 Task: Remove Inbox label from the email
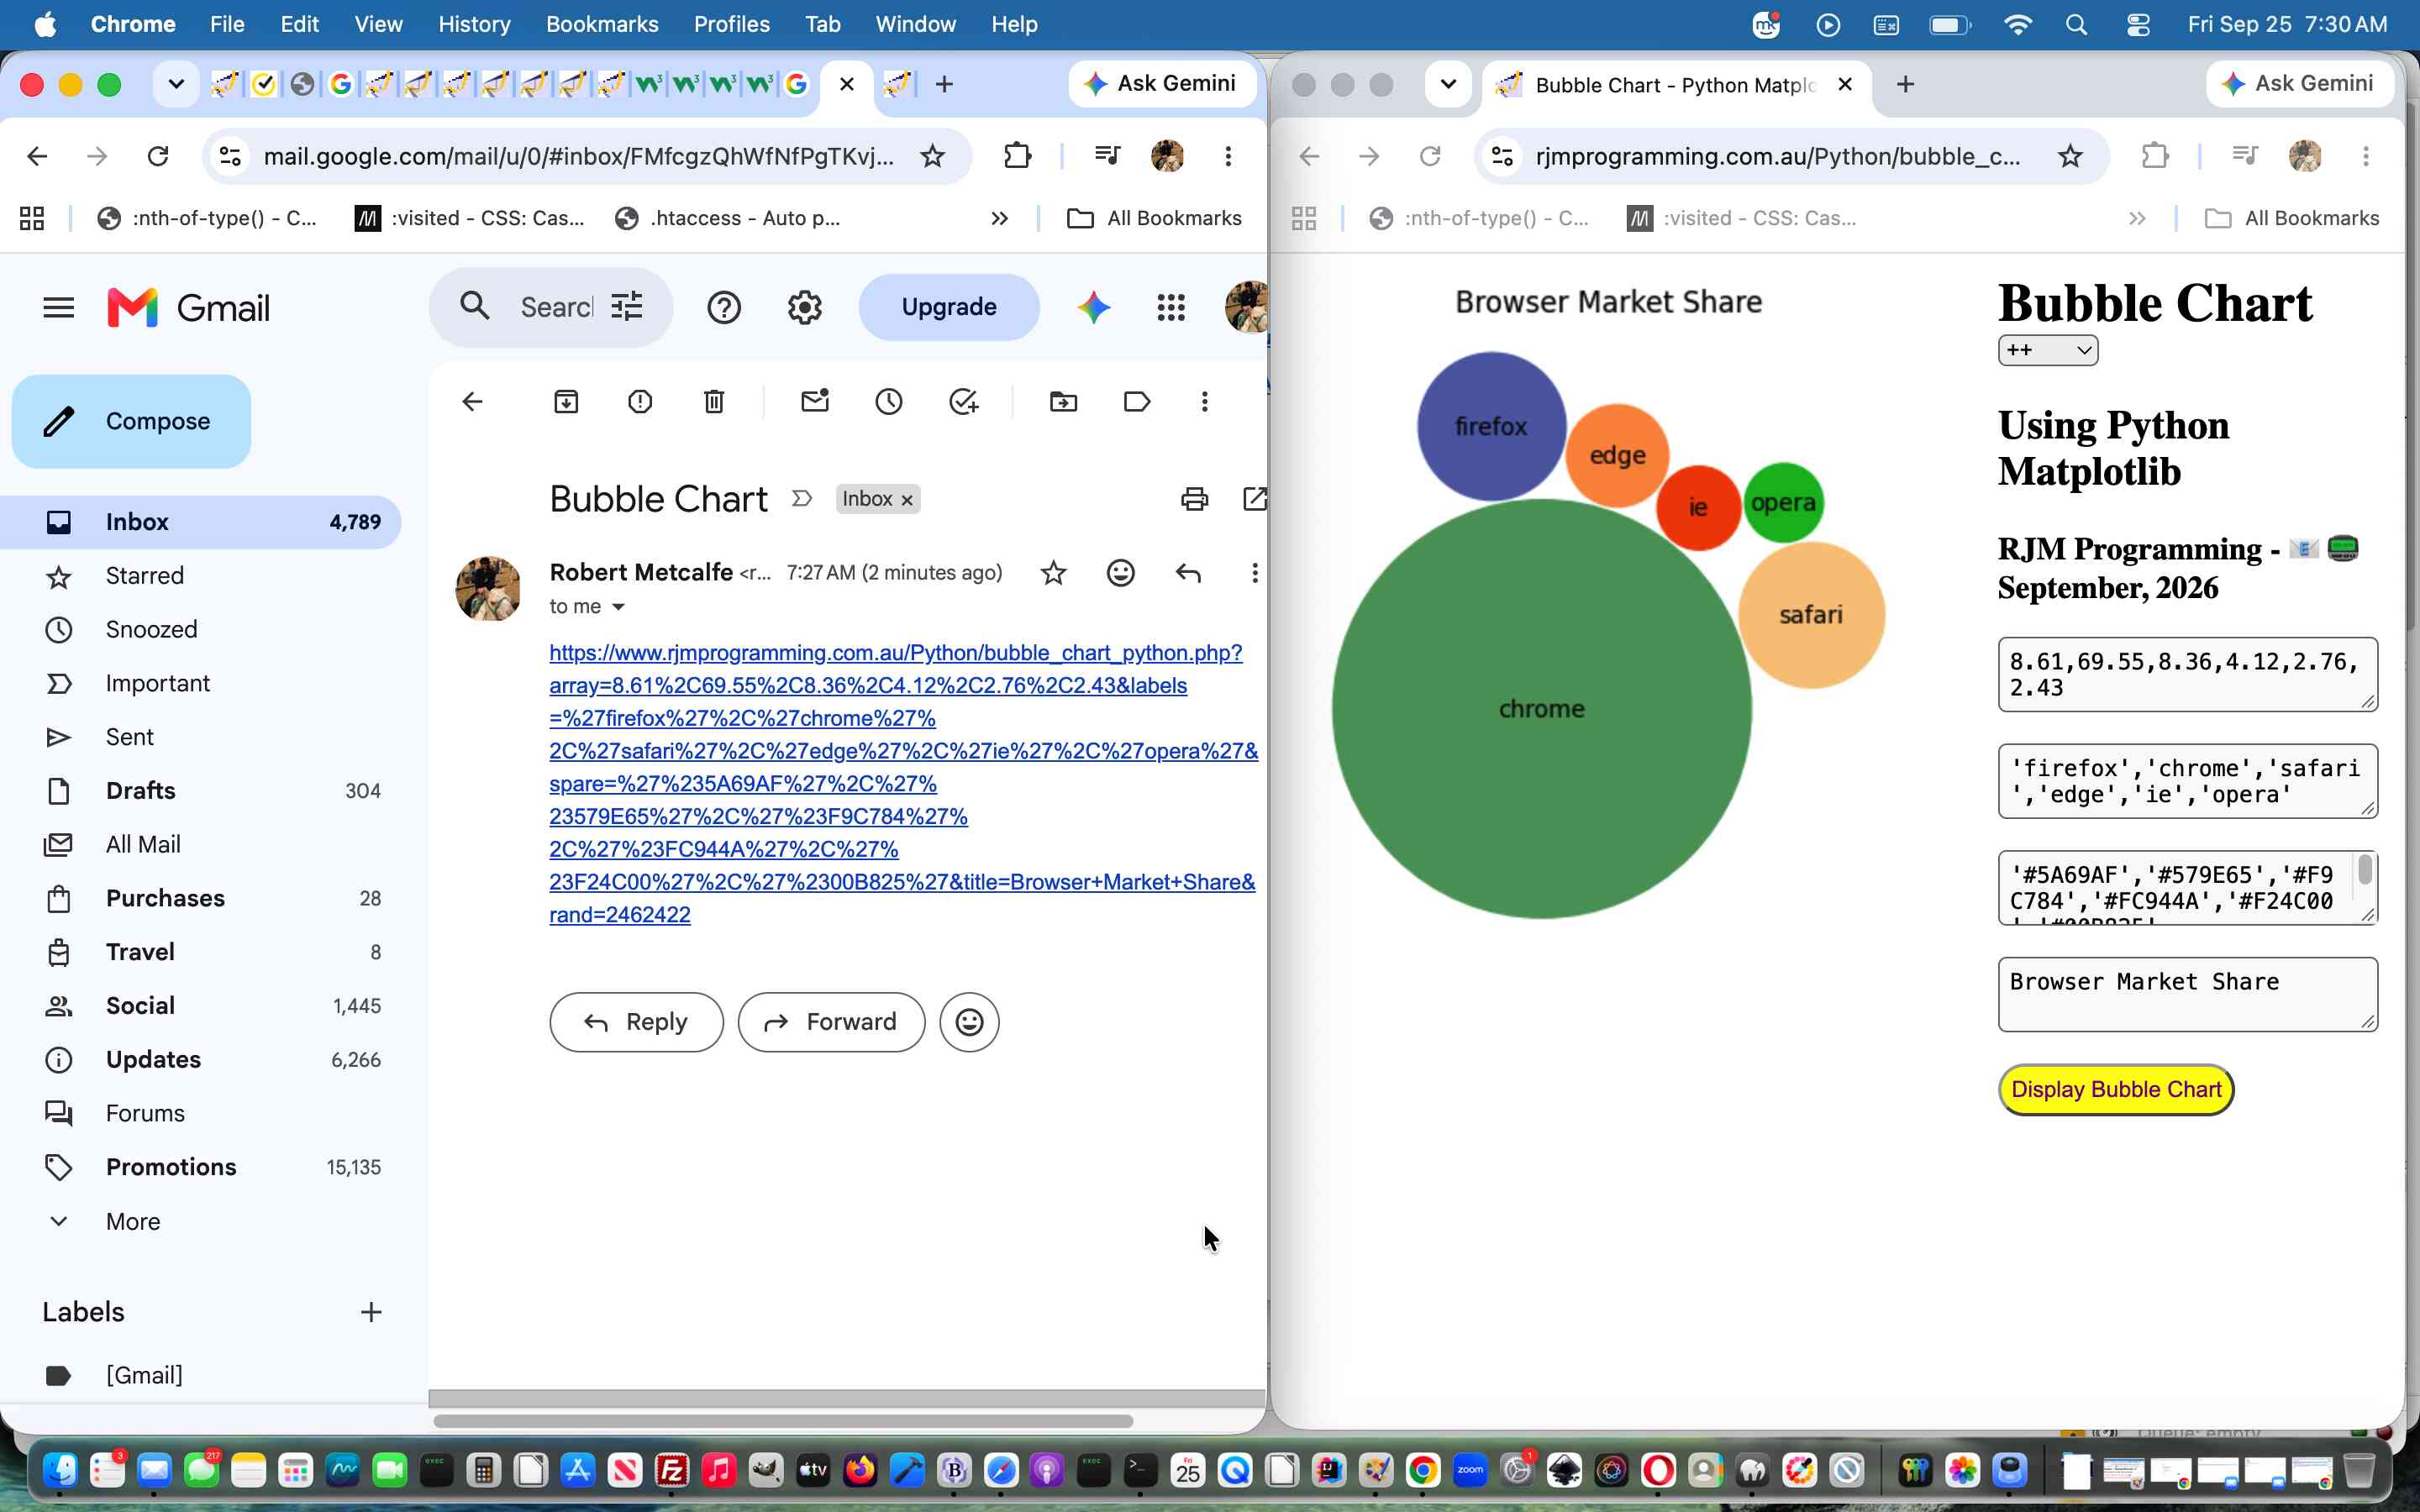tap(907, 500)
